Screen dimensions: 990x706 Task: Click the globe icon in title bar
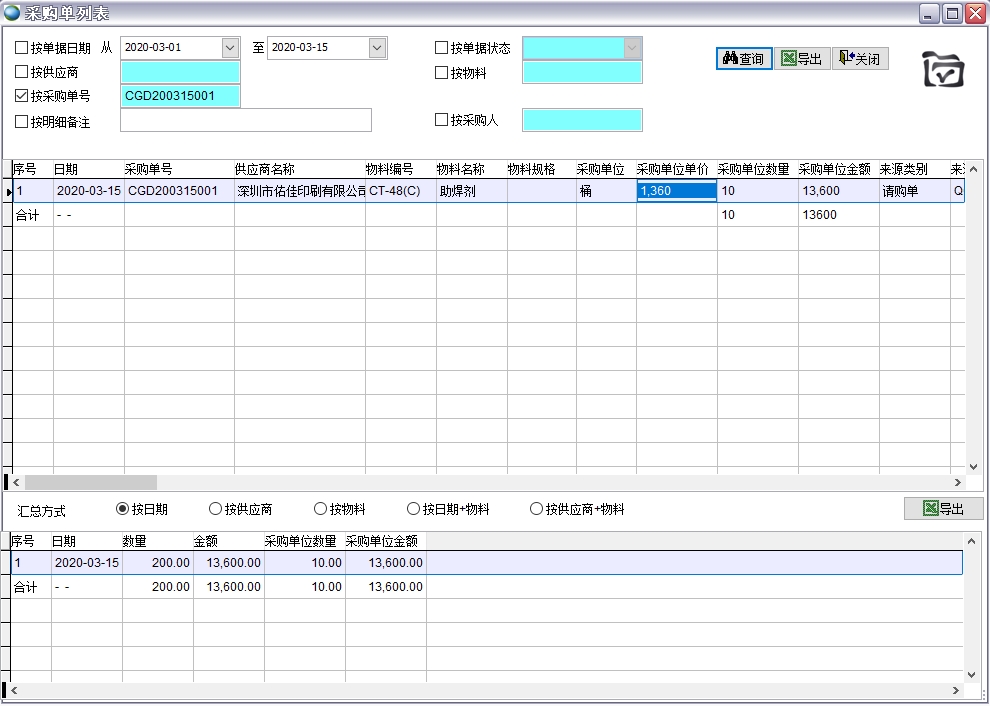tap(12, 13)
